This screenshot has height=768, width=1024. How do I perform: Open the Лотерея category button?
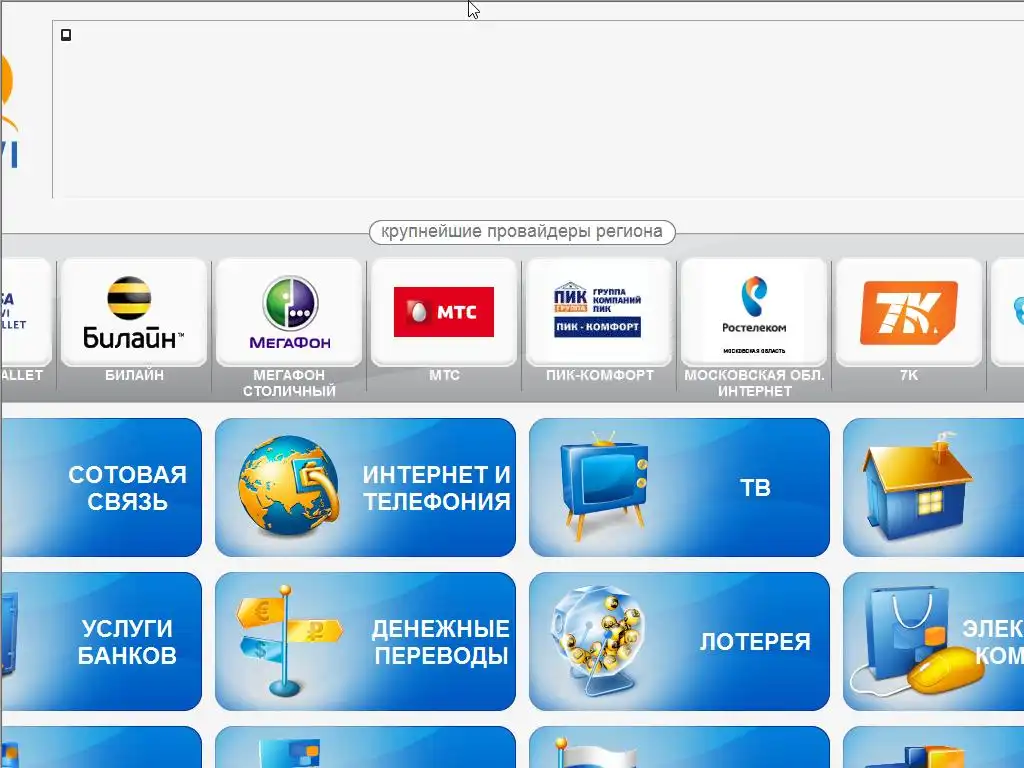click(679, 641)
